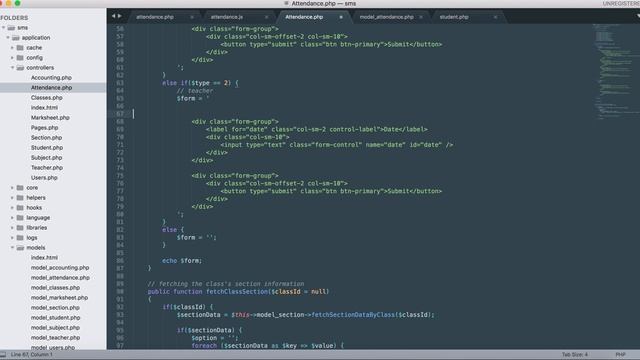Open Accounting.php in the sidebar
The image size is (640, 360).
(51, 78)
